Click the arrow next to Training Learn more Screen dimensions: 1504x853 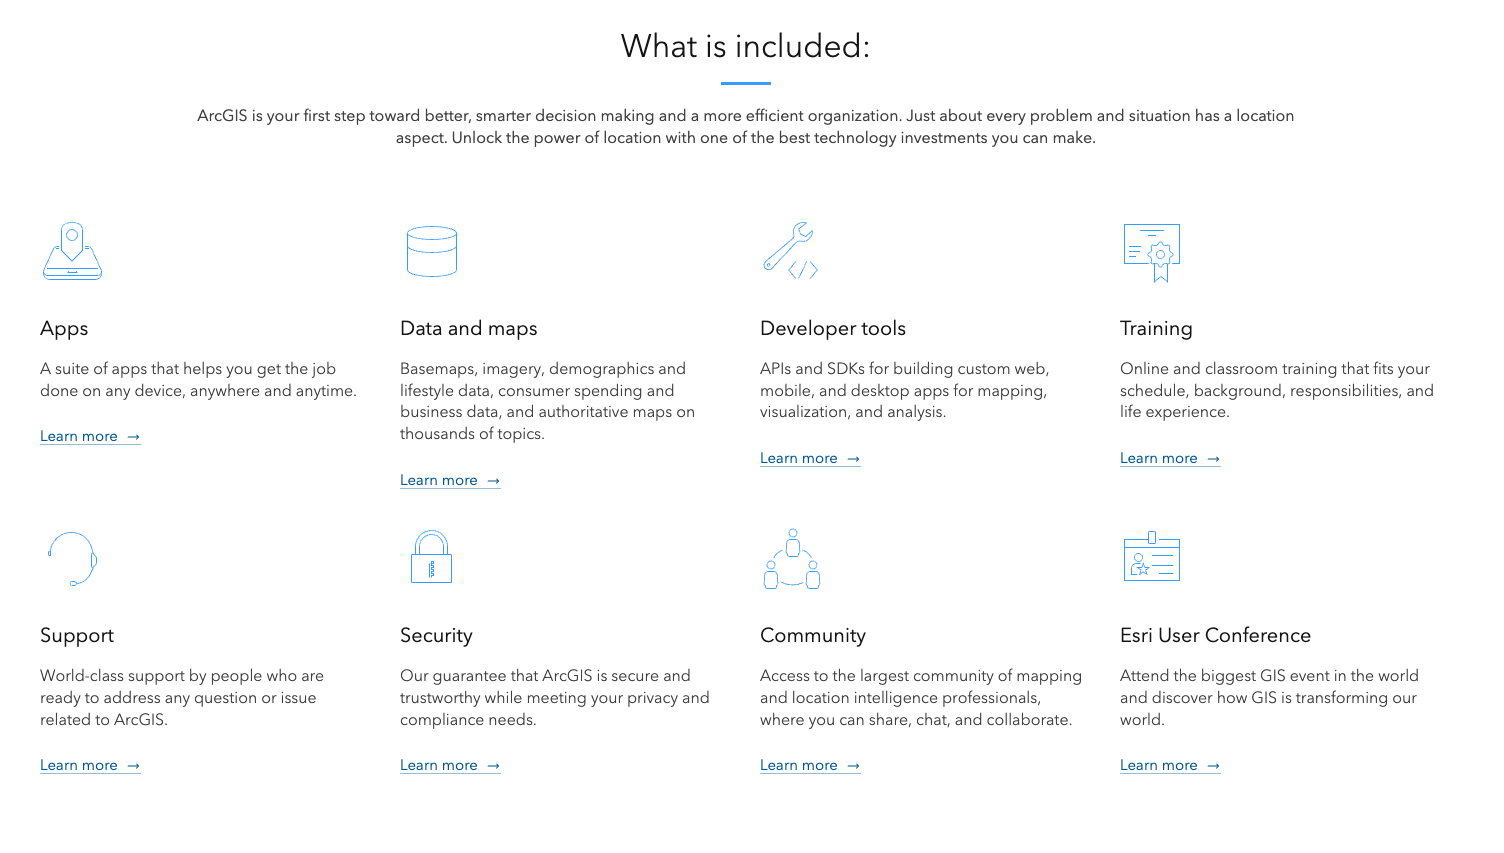coord(1214,458)
